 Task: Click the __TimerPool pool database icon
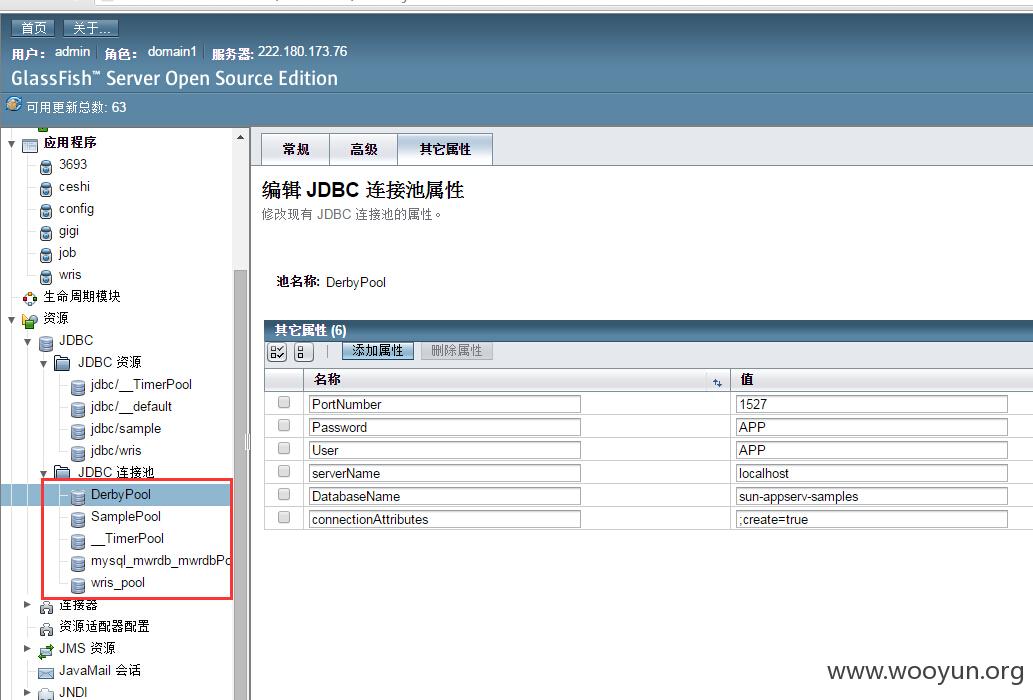pos(78,541)
